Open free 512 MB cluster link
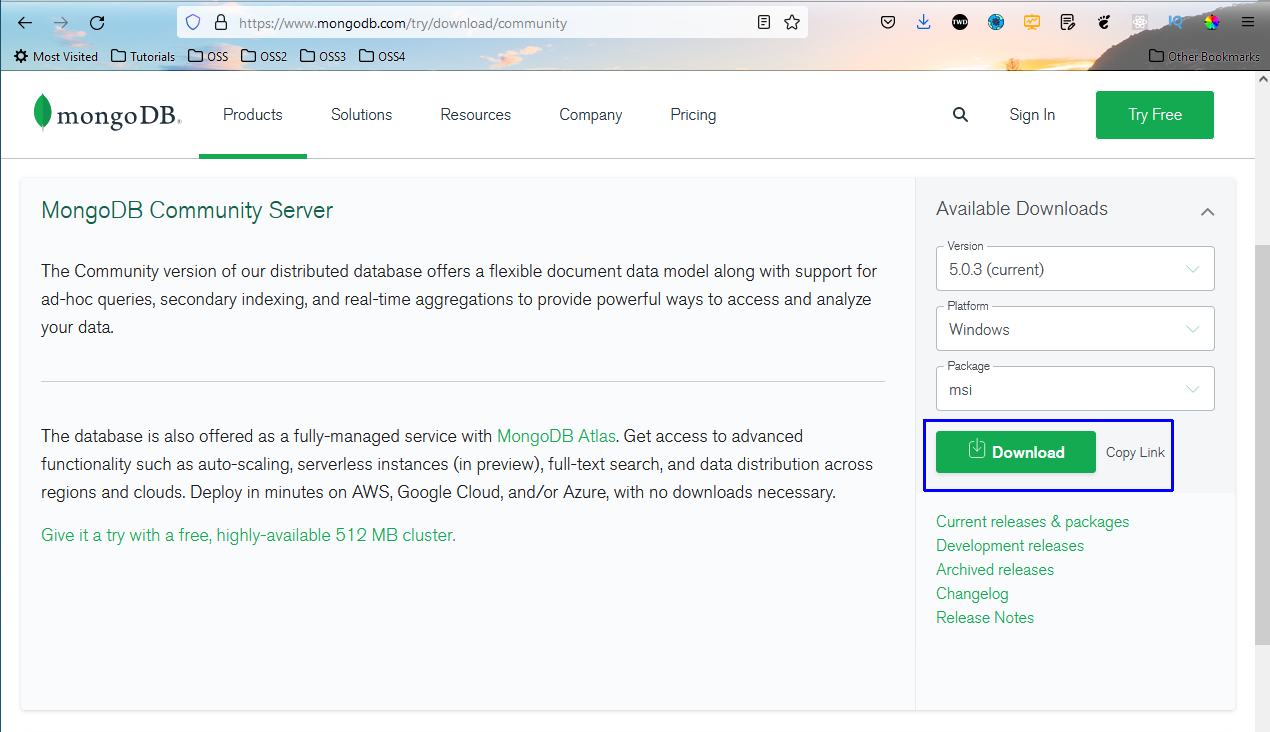This screenshot has width=1270, height=732. 248,535
